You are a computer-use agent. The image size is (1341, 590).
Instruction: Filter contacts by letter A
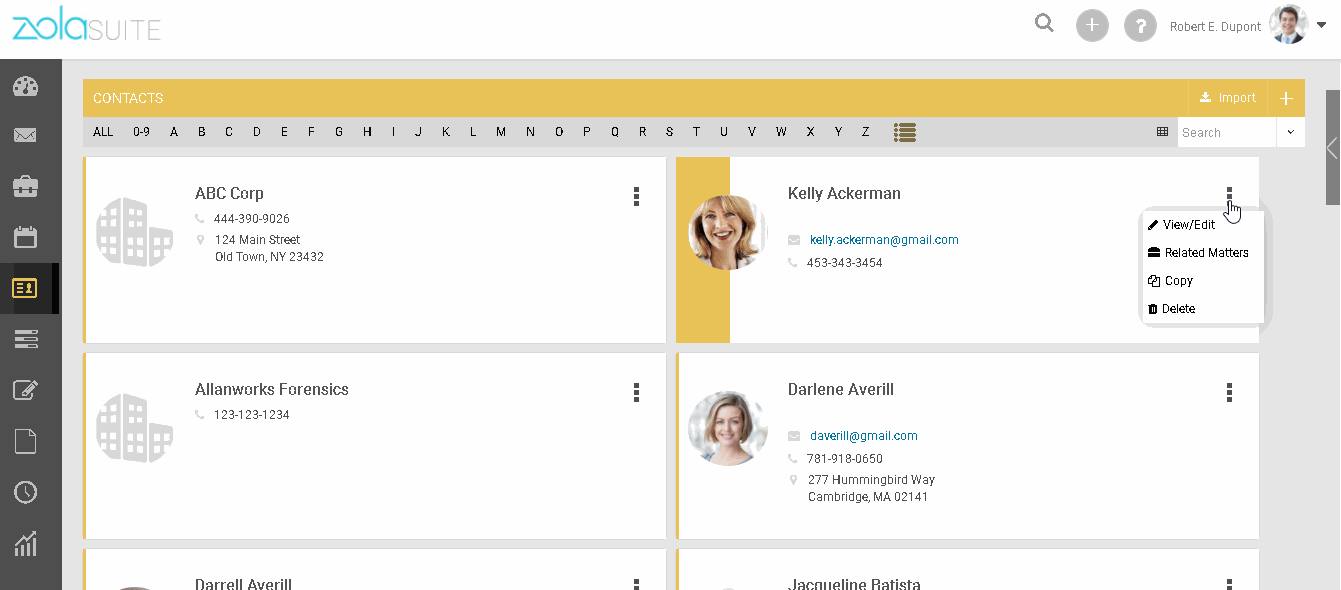tap(174, 132)
